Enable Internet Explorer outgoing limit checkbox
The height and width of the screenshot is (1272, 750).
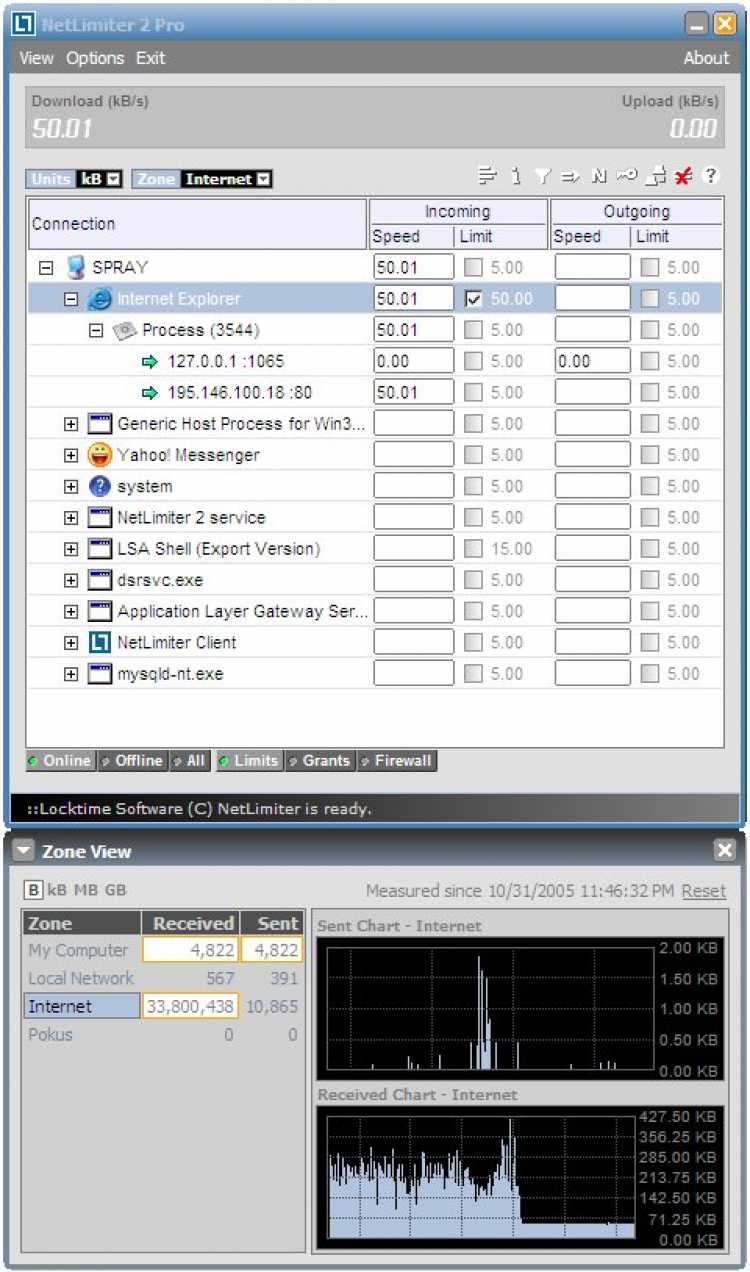pyautogui.click(x=650, y=298)
